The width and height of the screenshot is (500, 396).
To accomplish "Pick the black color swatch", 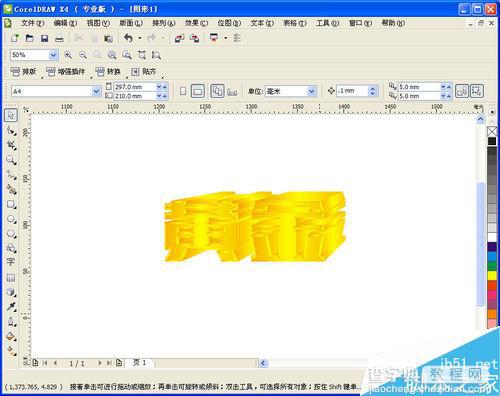I will point(492,141).
